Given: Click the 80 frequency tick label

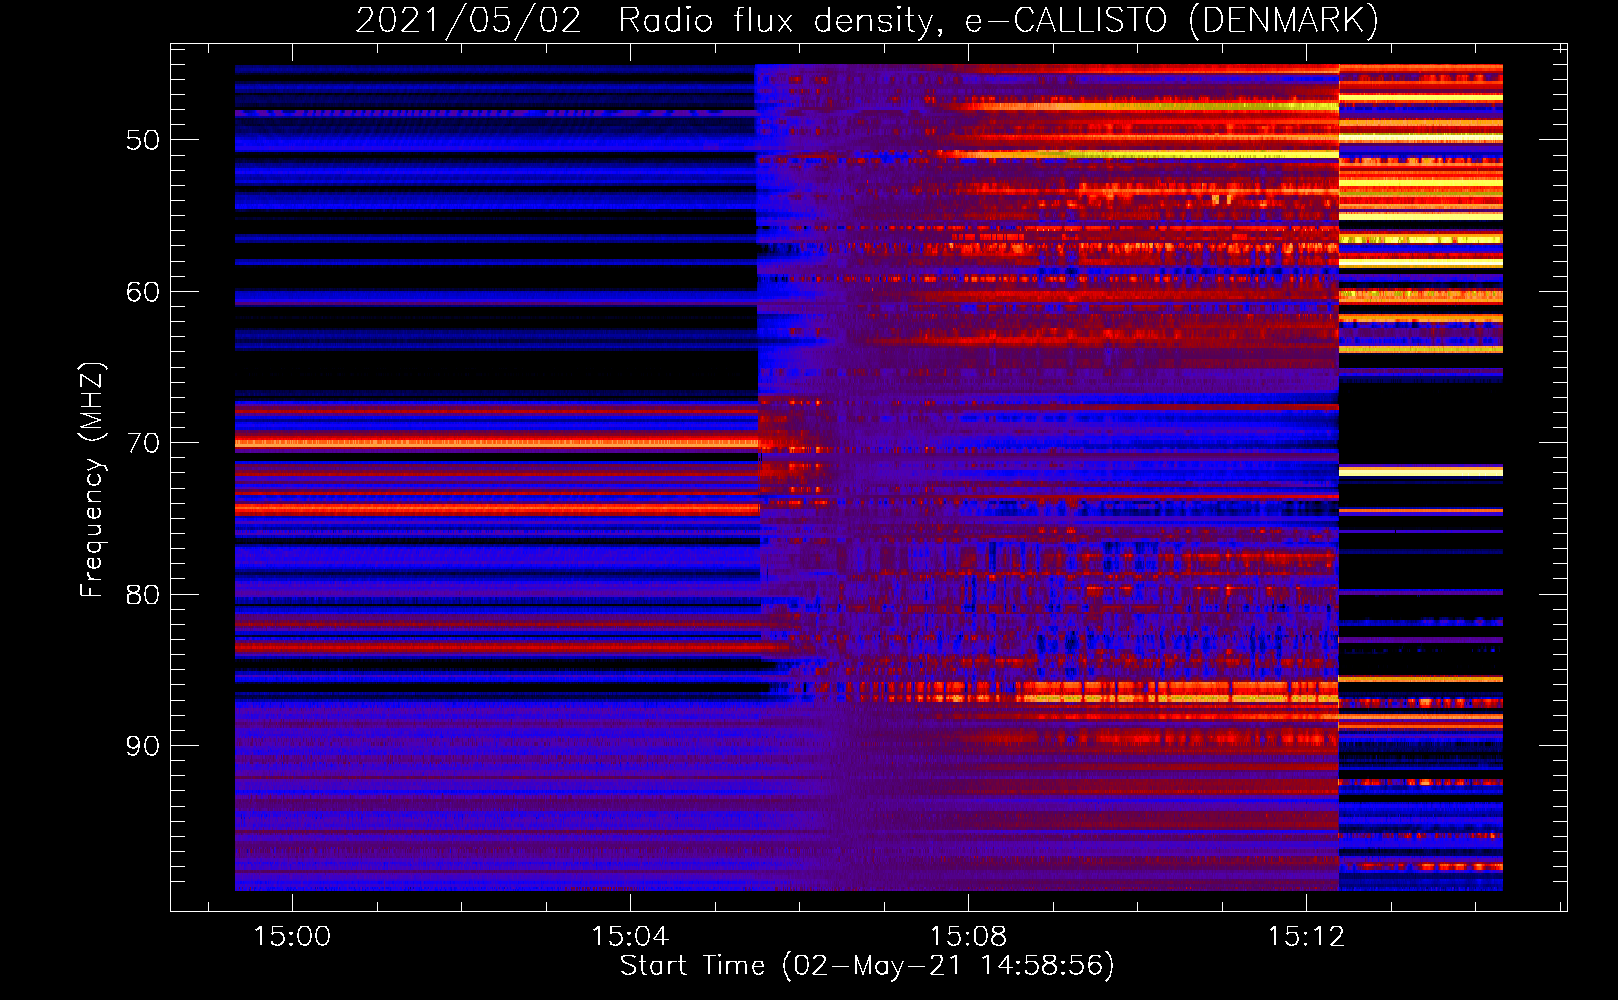Looking at the screenshot, I should [x=143, y=595].
